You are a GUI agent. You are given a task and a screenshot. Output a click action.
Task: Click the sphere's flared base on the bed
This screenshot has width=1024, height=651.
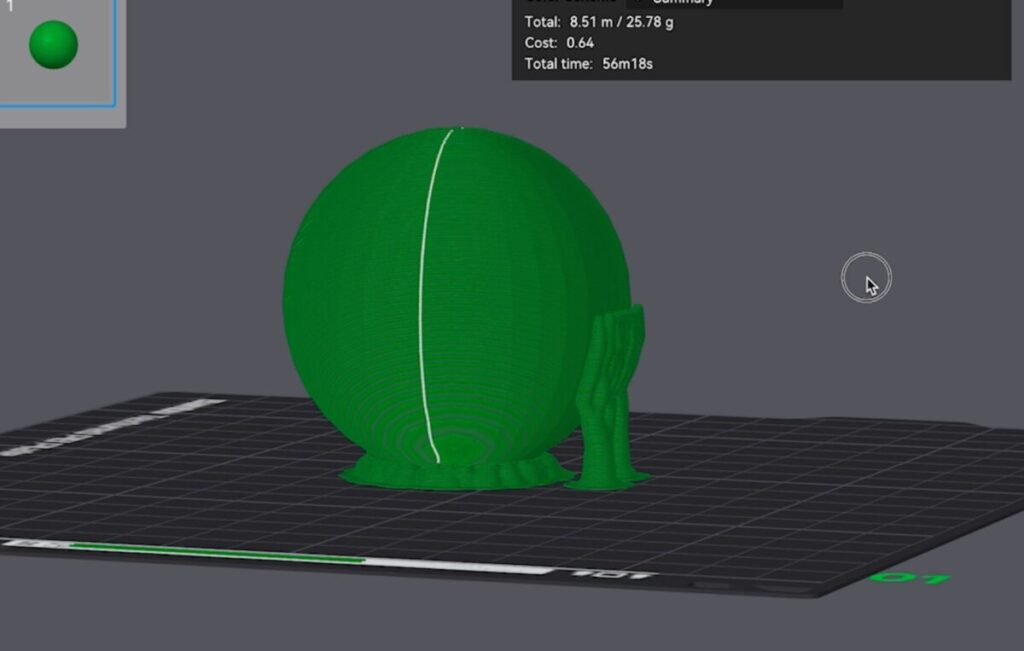[380, 474]
